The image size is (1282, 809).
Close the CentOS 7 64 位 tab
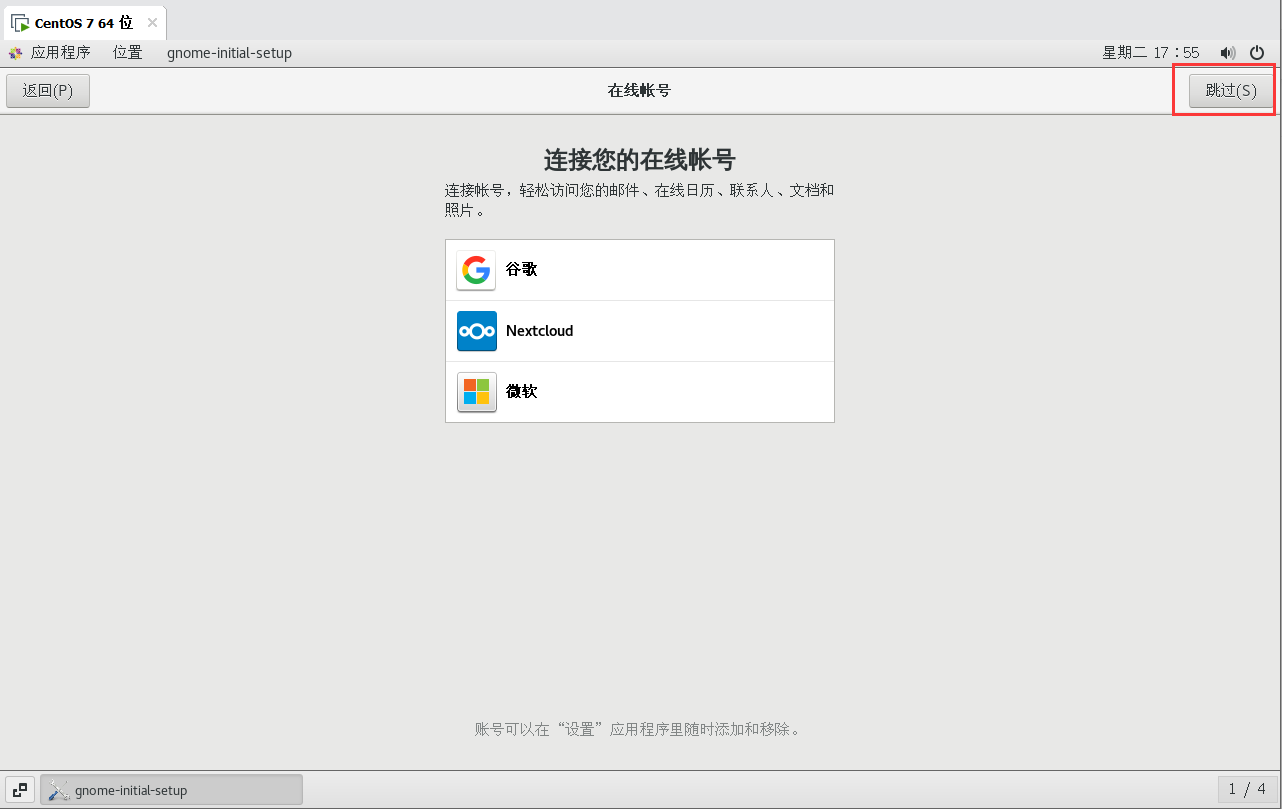(x=152, y=22)
